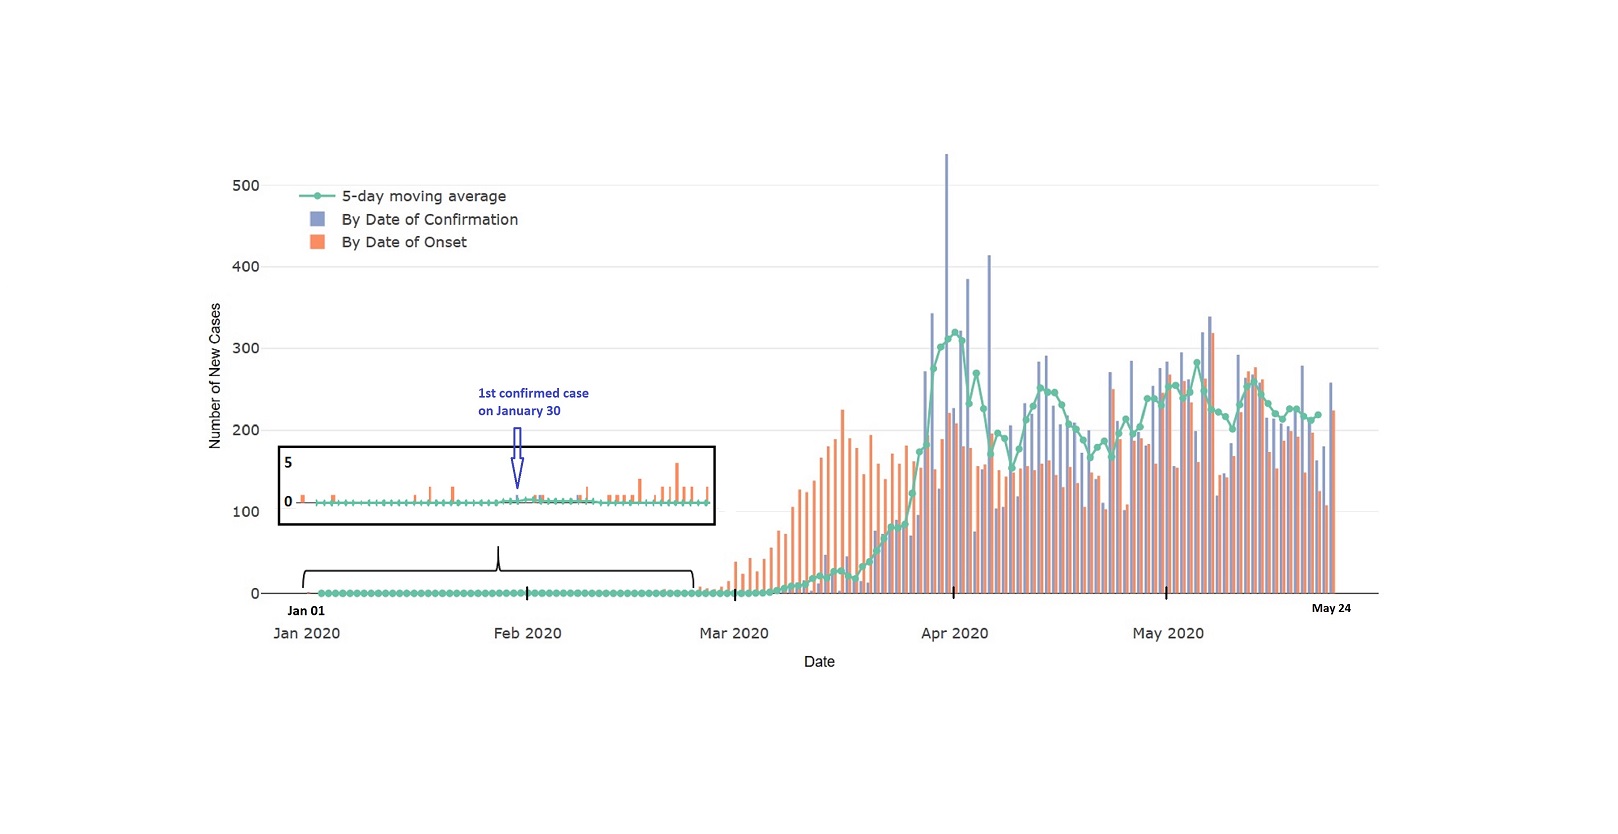Image resolution: width=1618 pixels, height=834 pixels.
Task: Toggle the 'By Date of Onset' legend label
Action: click(x=404, y=242)
